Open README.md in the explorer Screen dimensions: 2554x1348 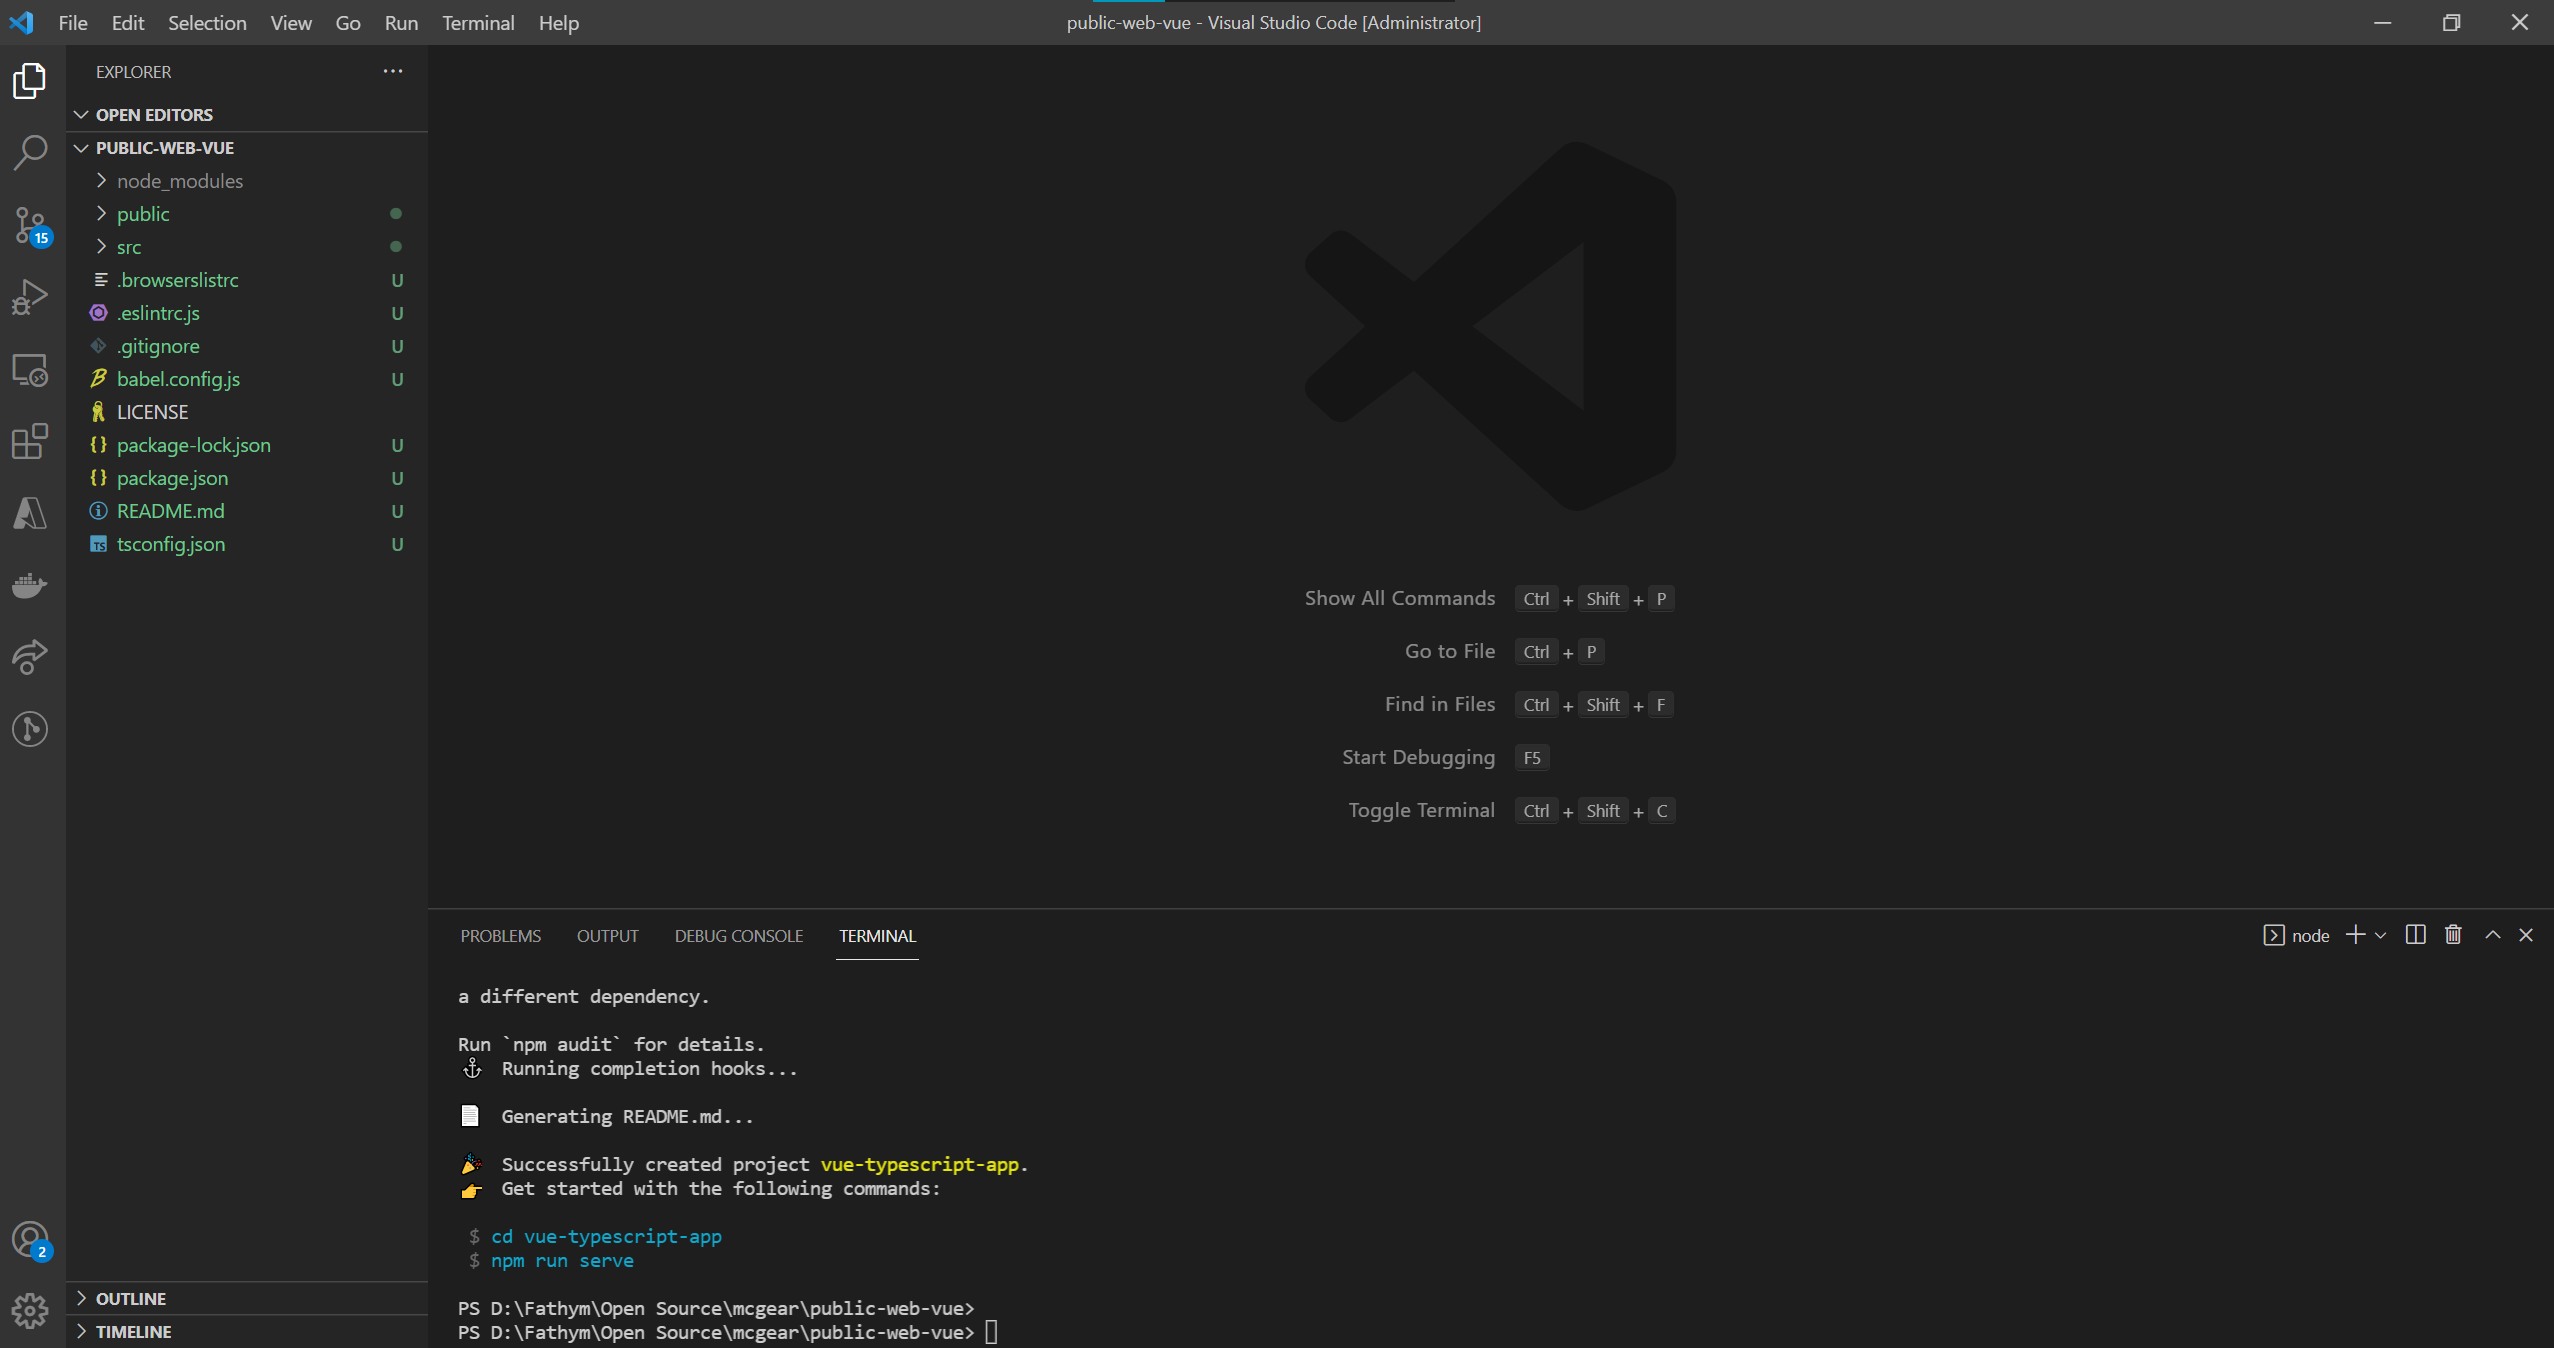click(x=247, y=511)
